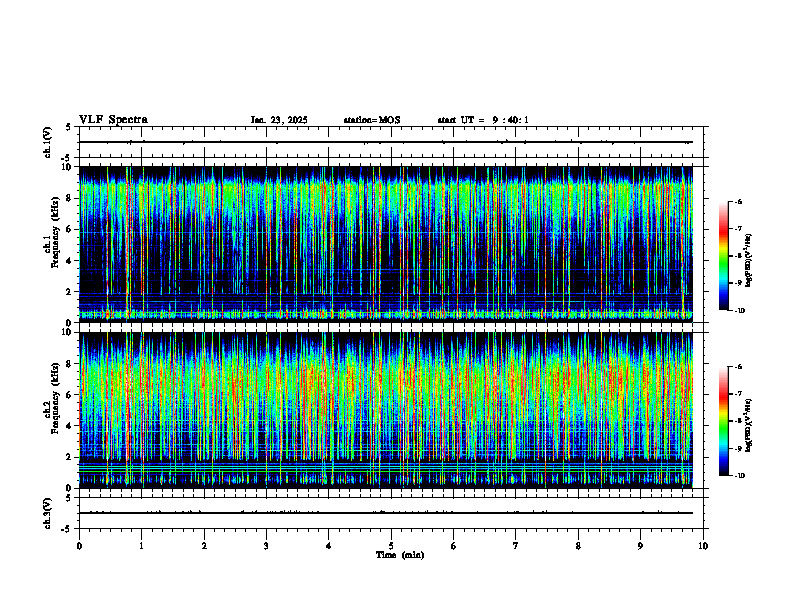Click ch.2 frequency axis "10" tick label

click(68, 332)
